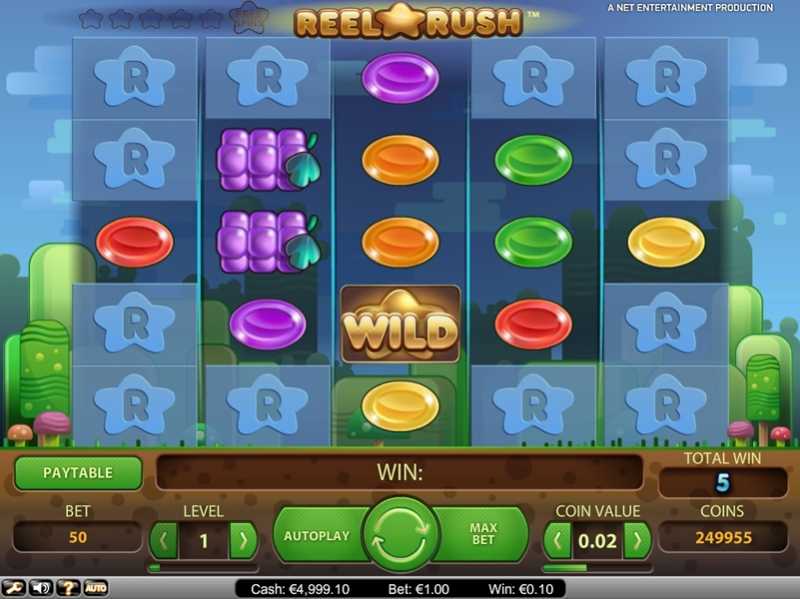Click the large star in progress row
The width and height of the screenshot is (800, 599).
[x=250, y=17]
